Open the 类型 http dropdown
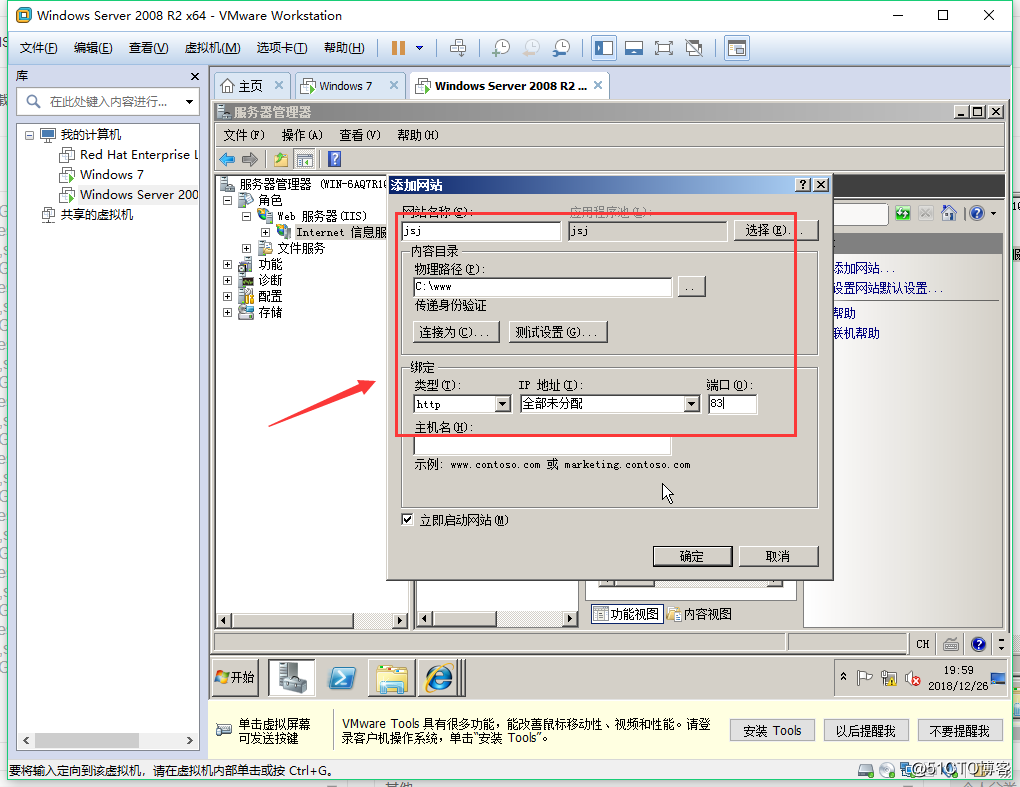 coord(502,405)
